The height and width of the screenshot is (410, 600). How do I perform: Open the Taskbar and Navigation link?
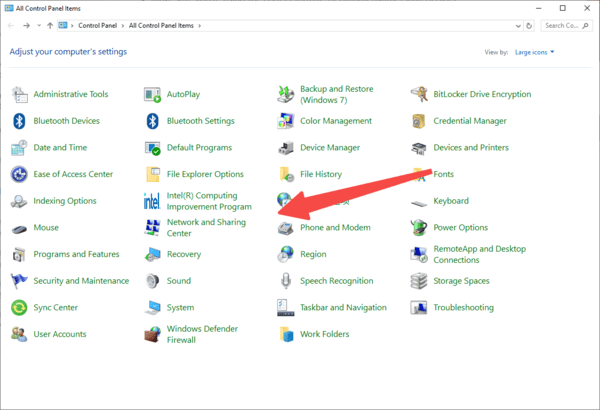click(343, 307)
